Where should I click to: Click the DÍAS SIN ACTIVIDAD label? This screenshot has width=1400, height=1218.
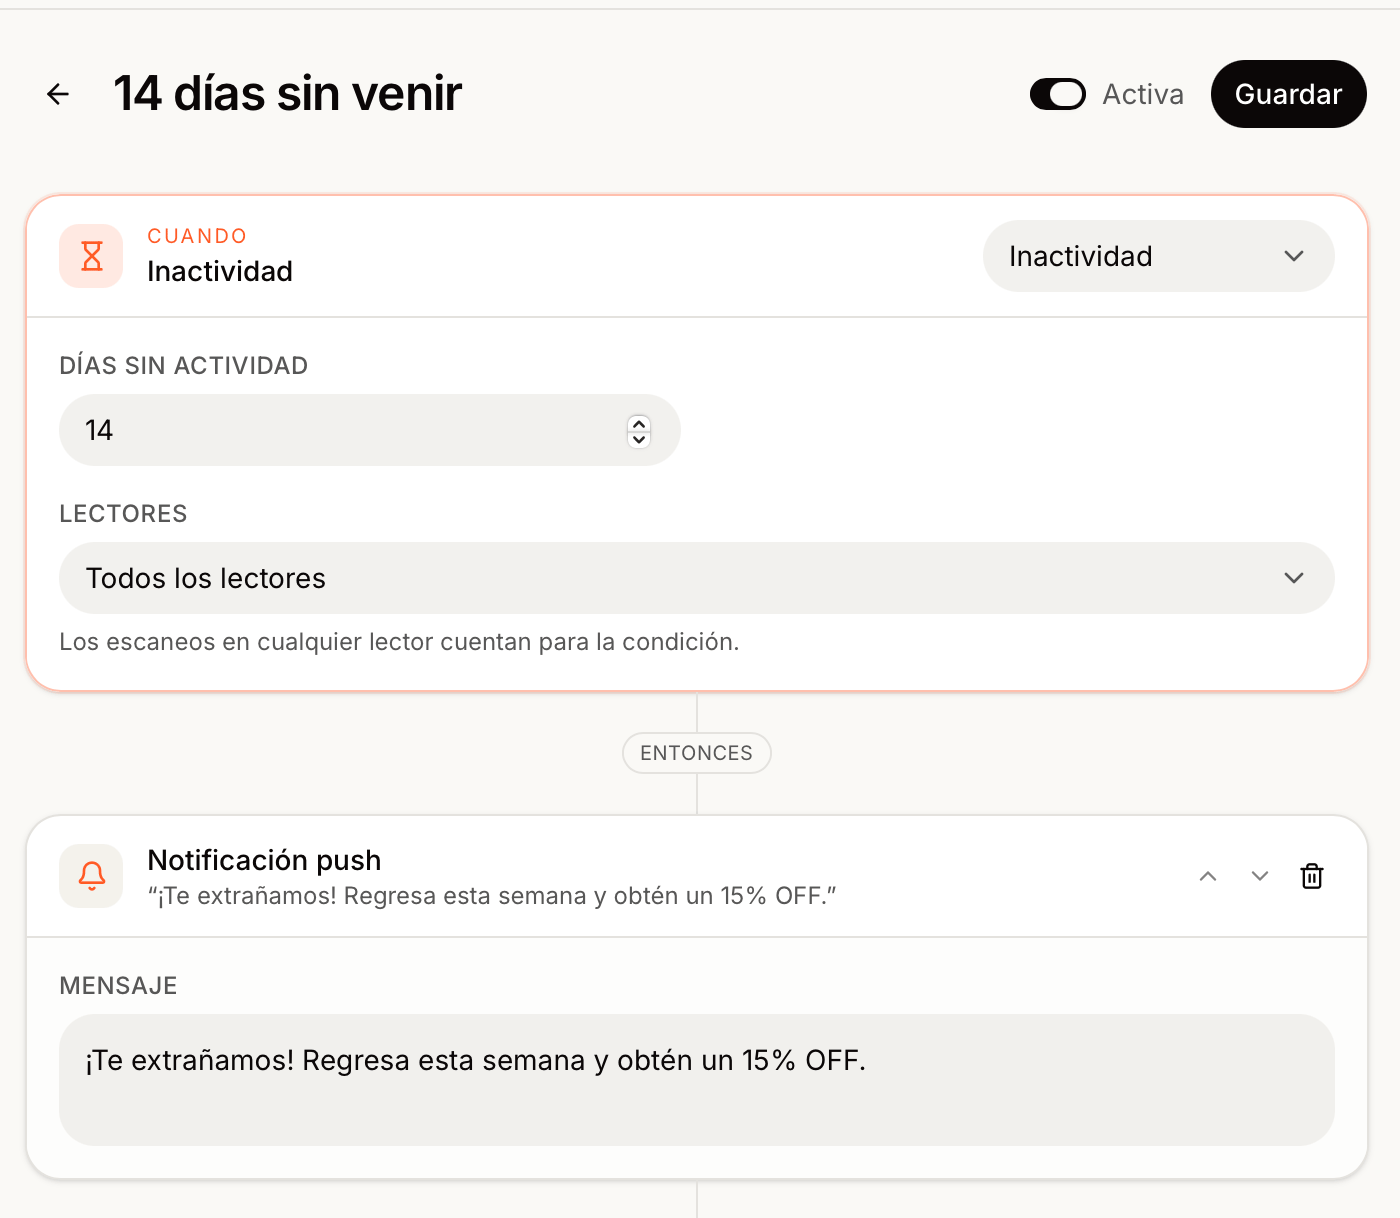[x=183, y=366]
